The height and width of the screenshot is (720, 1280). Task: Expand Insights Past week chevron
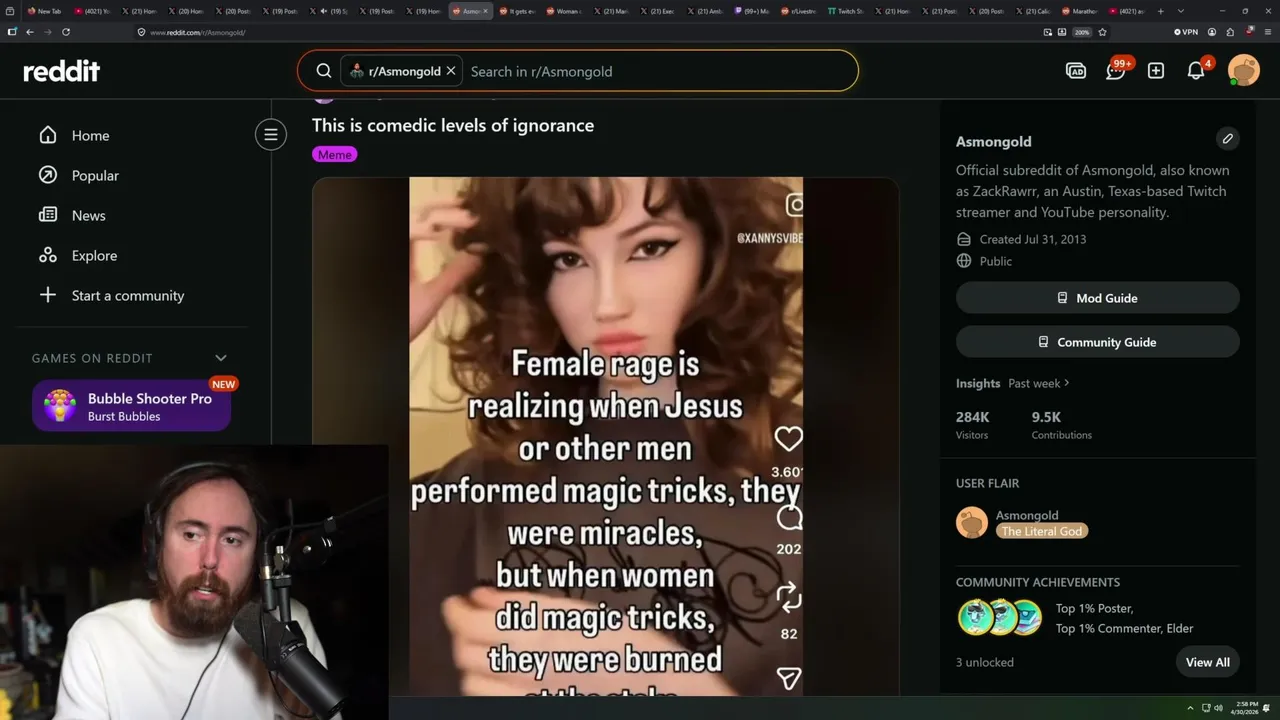pos(1067,383)
